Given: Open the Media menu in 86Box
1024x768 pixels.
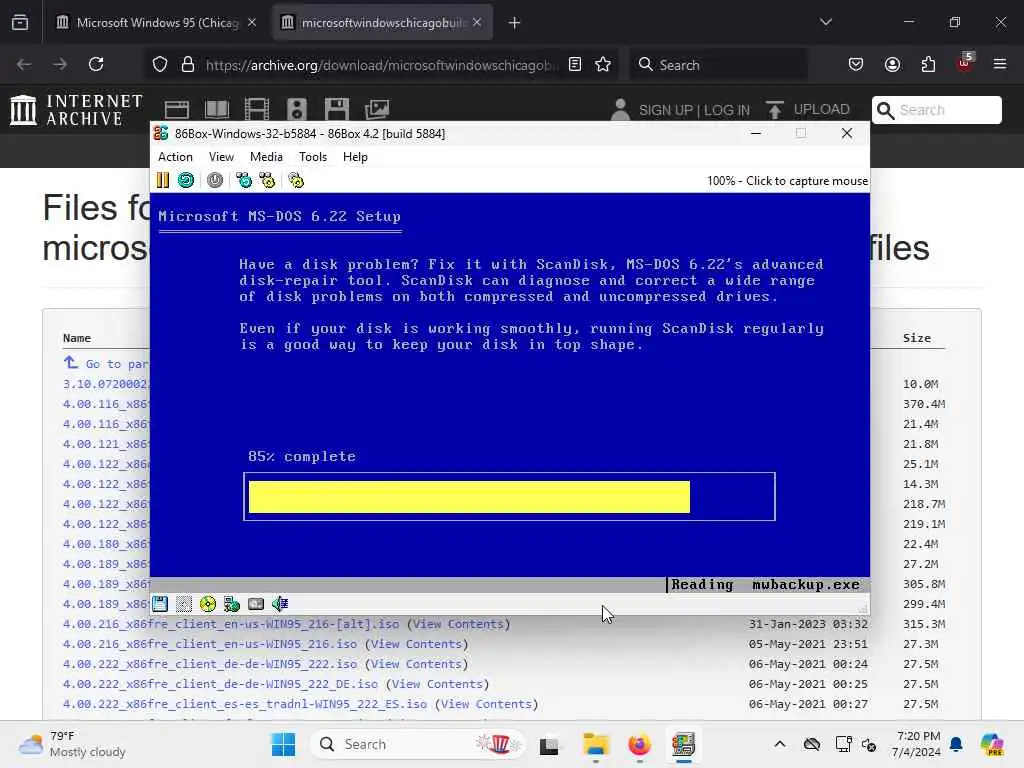Looking at the screenshot, I should [x=266, y=157].
